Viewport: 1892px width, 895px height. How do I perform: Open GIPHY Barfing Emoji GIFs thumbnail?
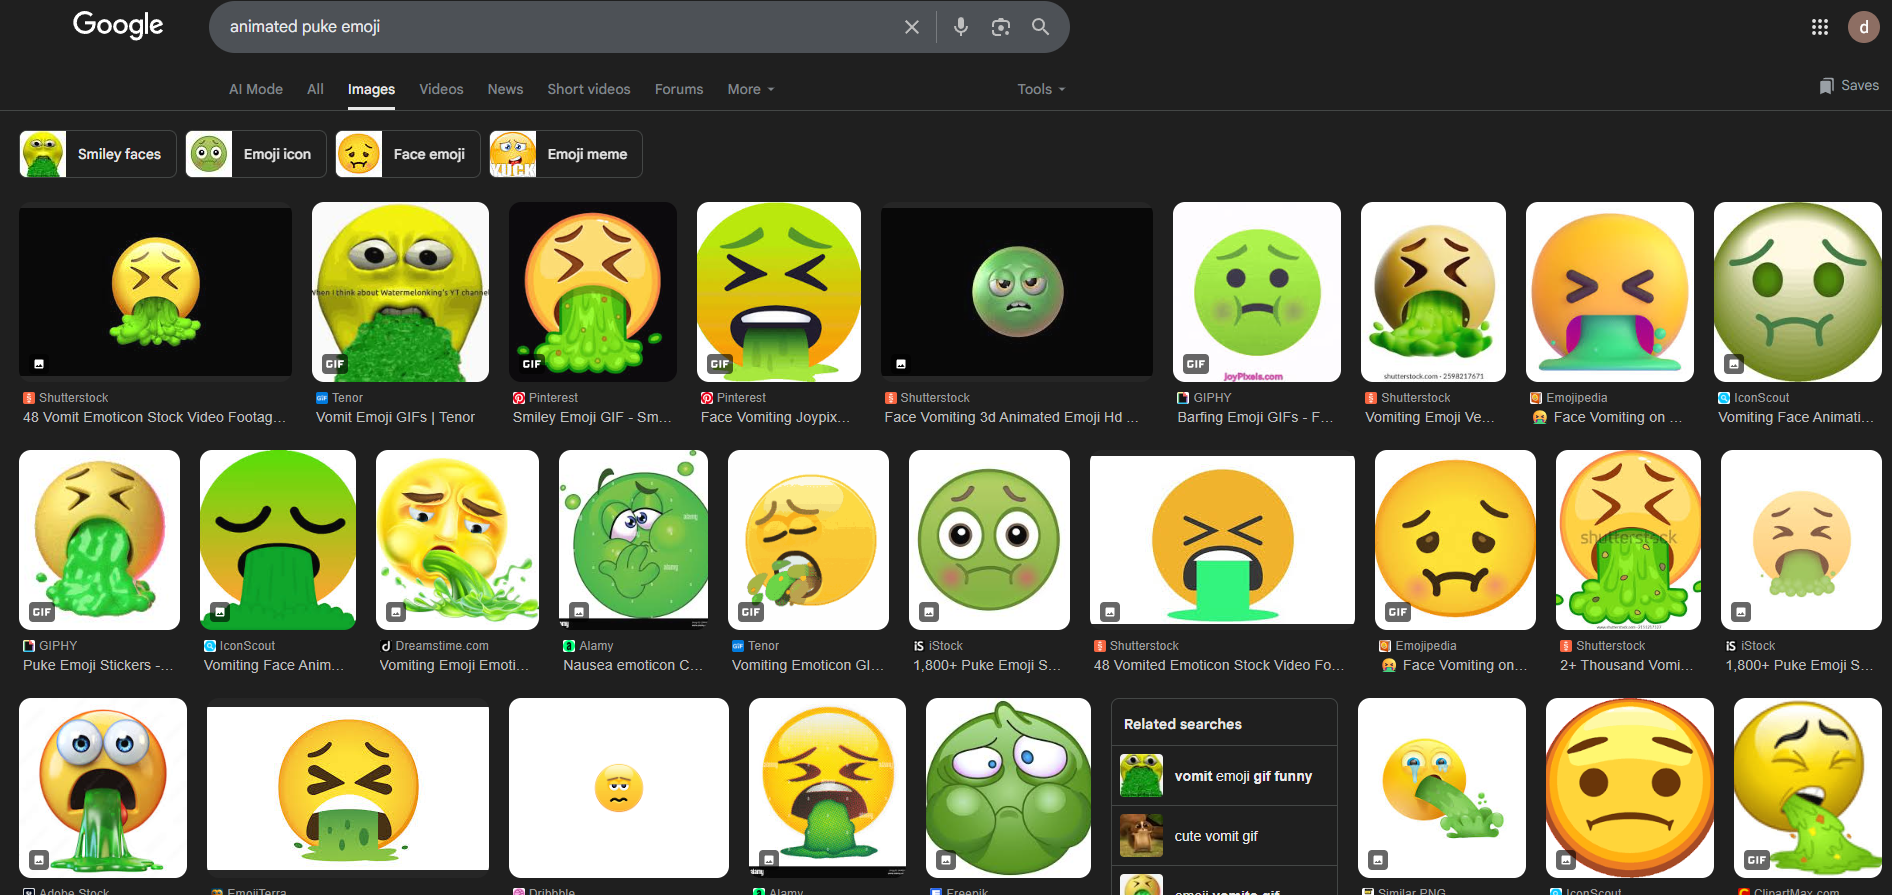pos(1257,292)
